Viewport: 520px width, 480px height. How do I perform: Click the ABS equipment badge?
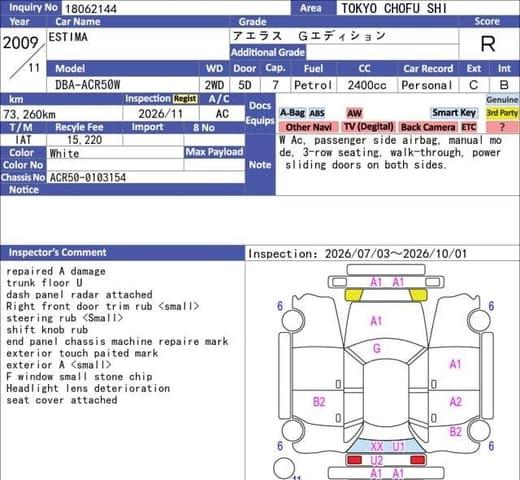click(x=317, y=113)
